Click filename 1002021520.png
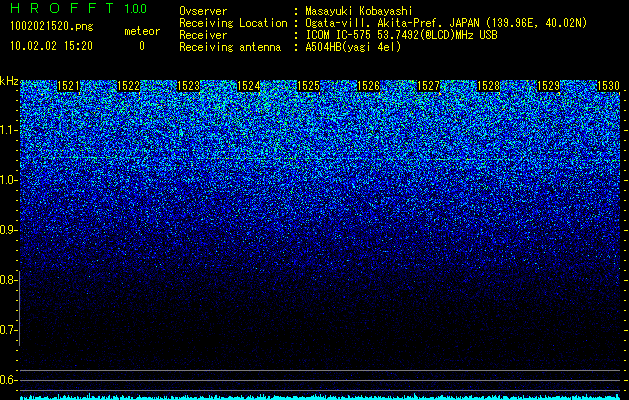The width and height of the screenshot is (629, 400). pyautogui.click(x=52, y=27)
